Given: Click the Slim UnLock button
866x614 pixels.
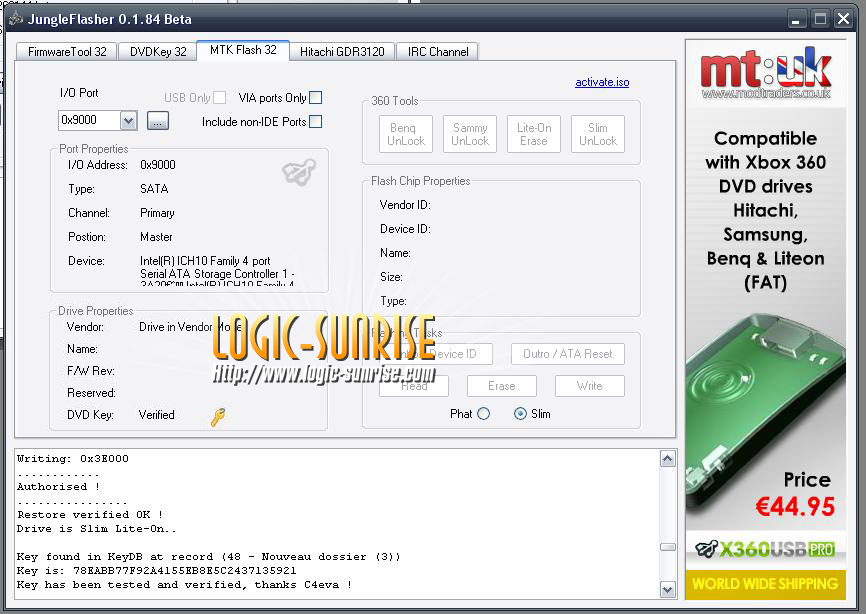Looking at the screenshot, I should click(x=598, y=134).
